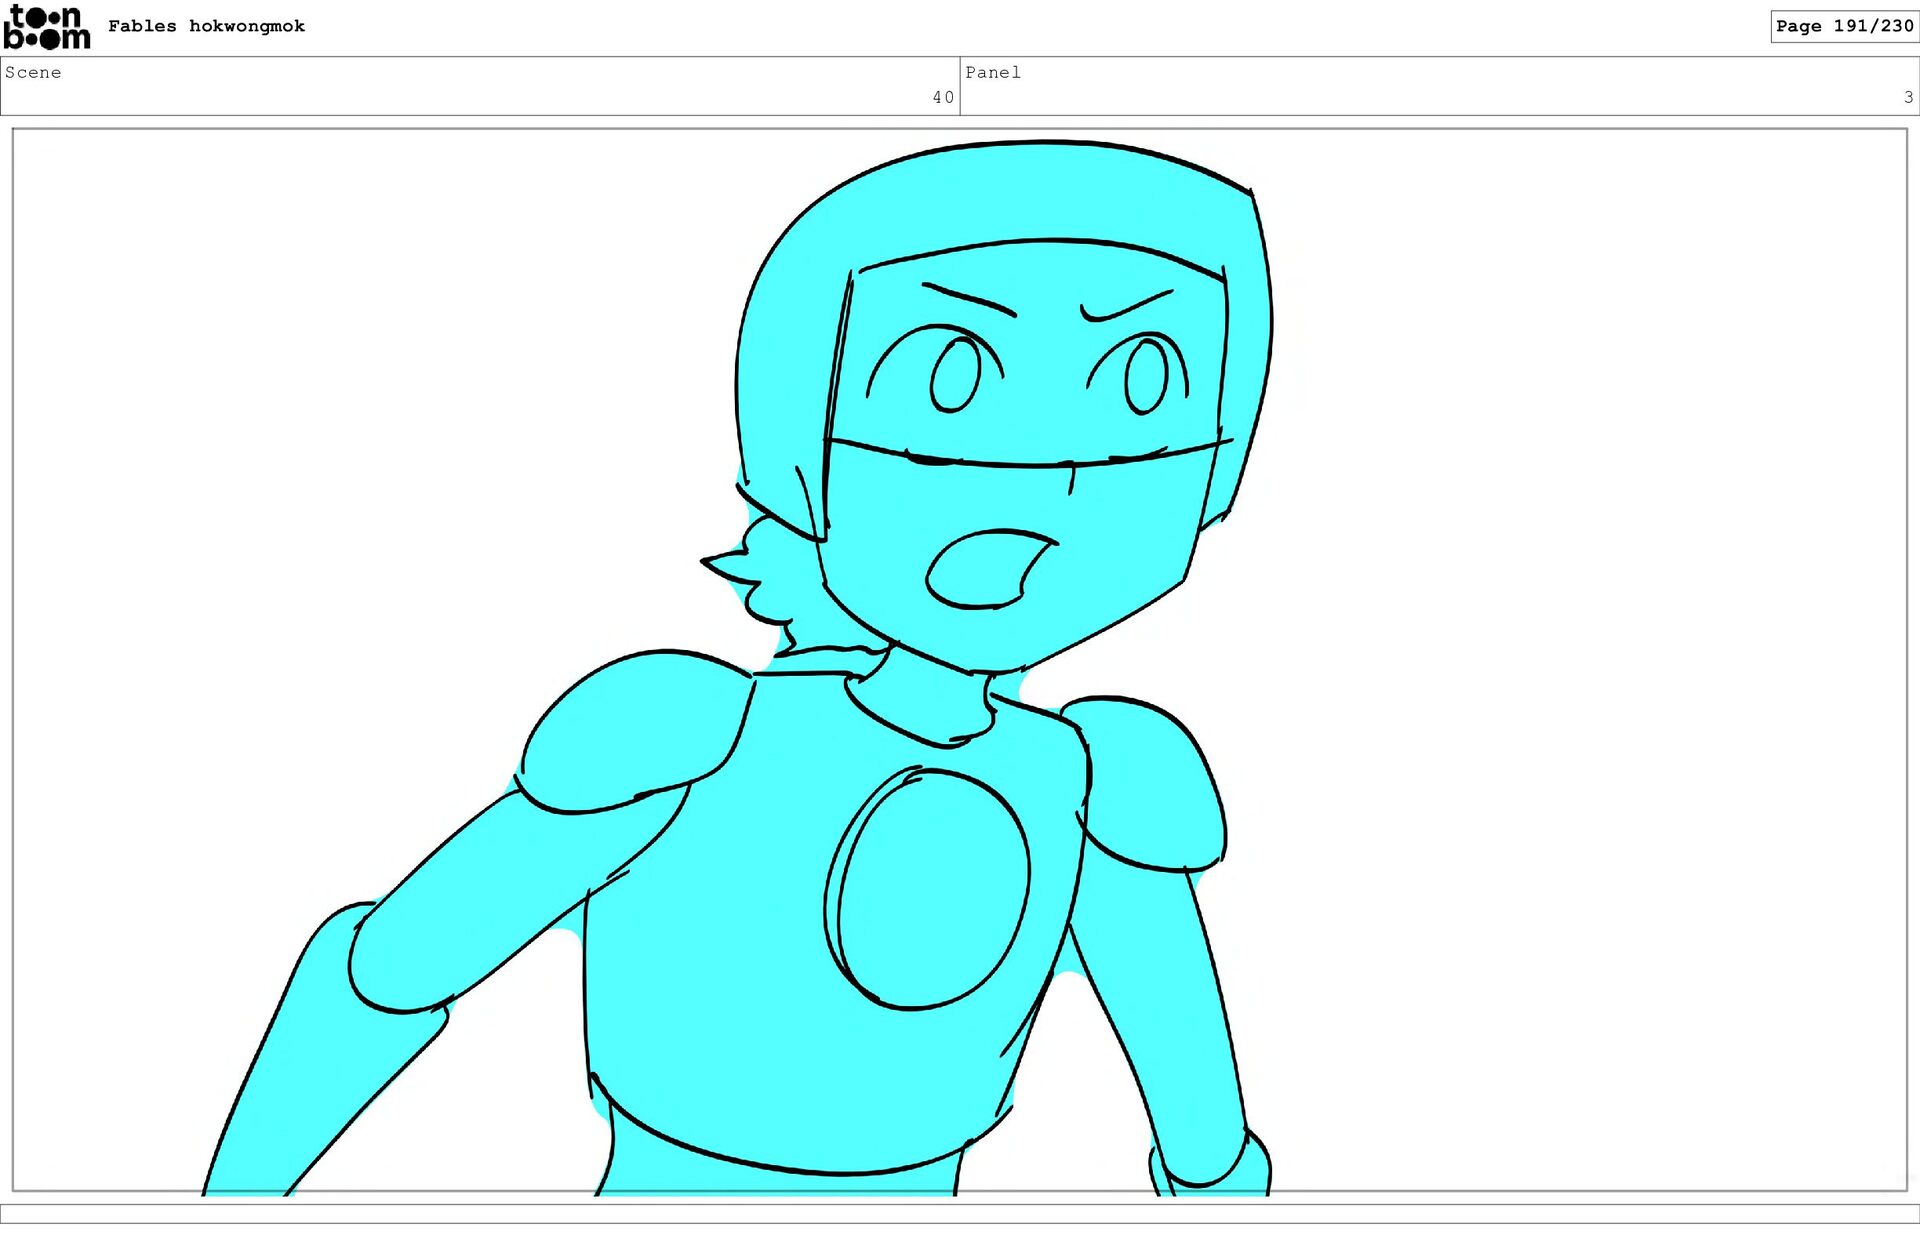Screen dimensions: 1920x1242
Task: Click the empty notes field below panel
Action: pos(960,1213)
